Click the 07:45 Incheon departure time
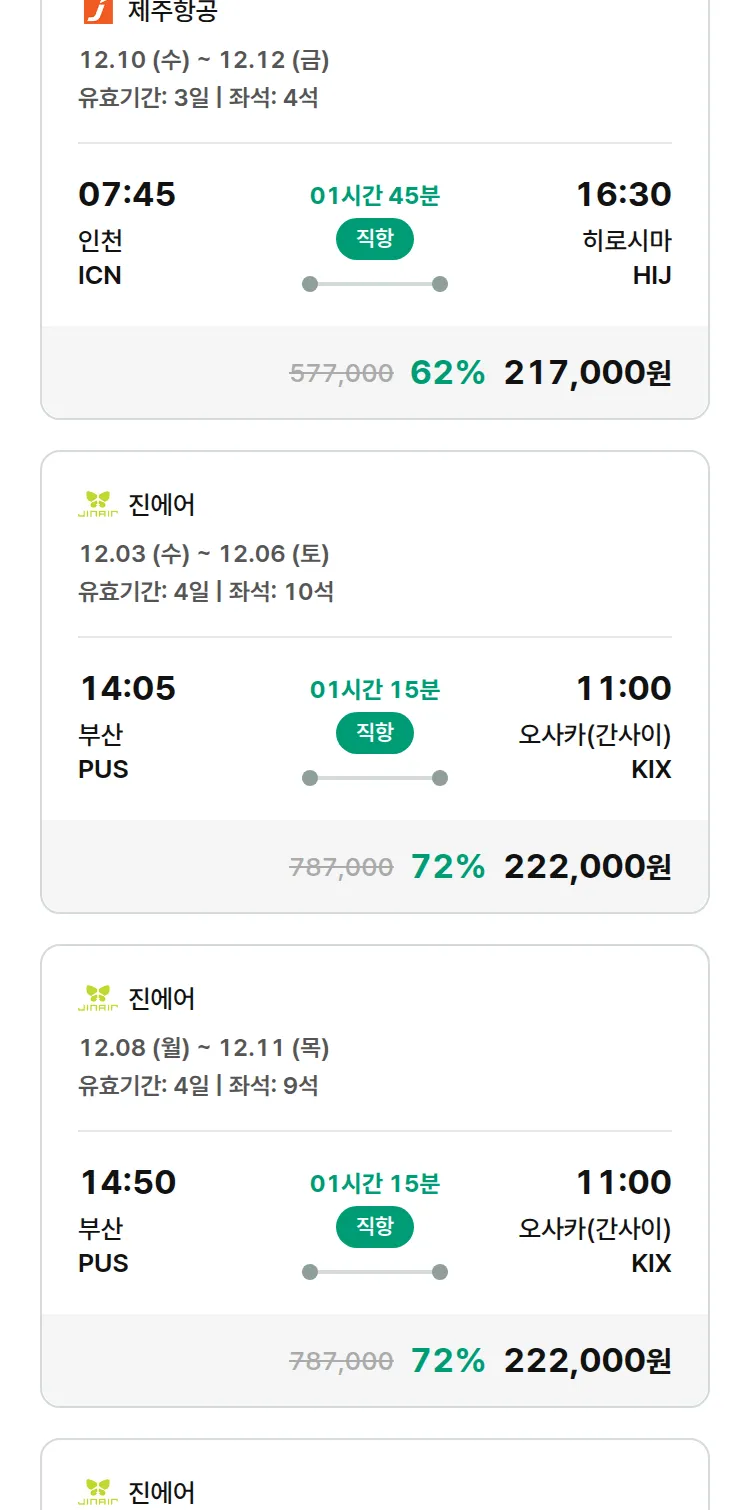 (127, 194)
